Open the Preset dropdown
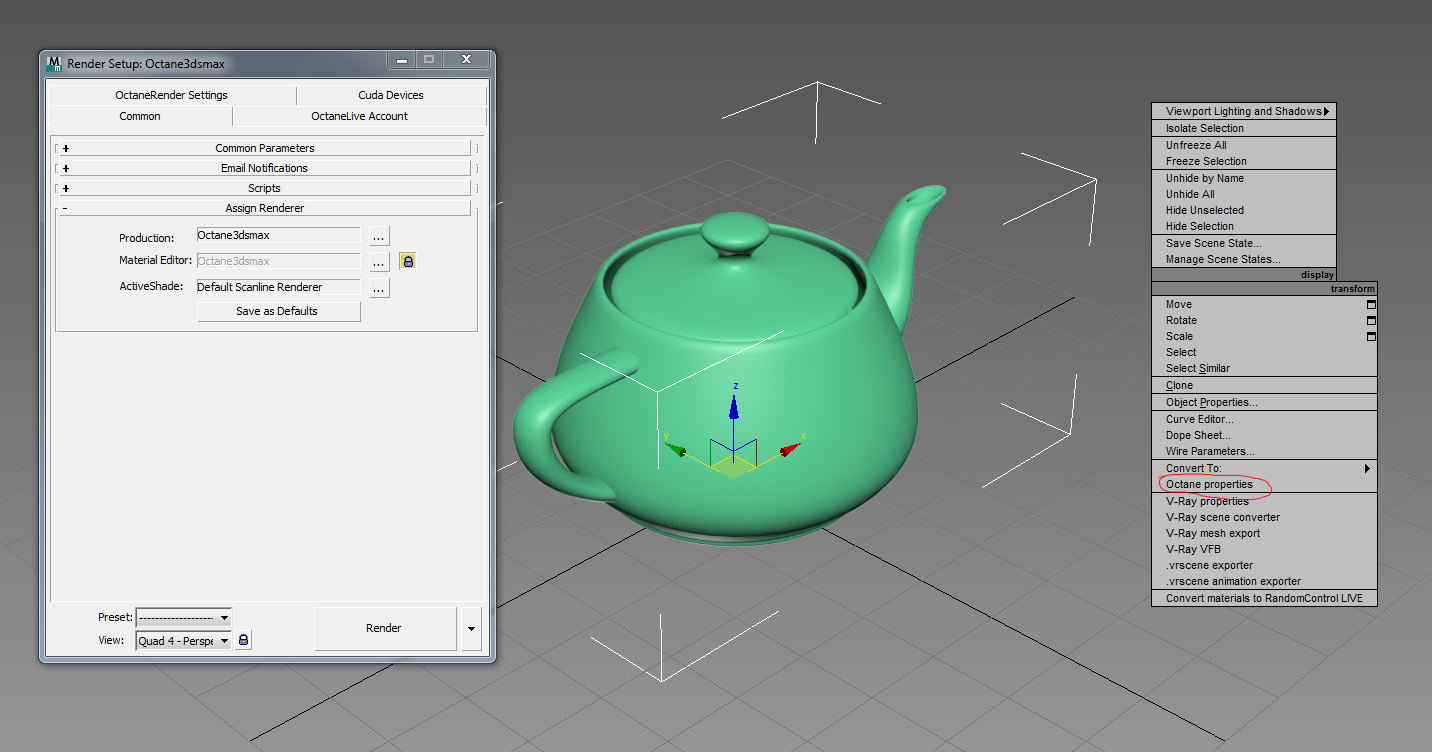Screen dimensions: 1432x752 (184, 617)
